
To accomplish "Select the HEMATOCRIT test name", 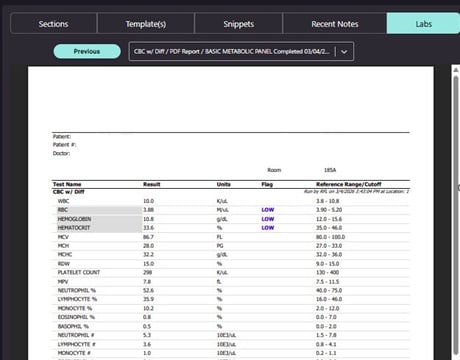I will pyautogui.click(x=74, y=228).
